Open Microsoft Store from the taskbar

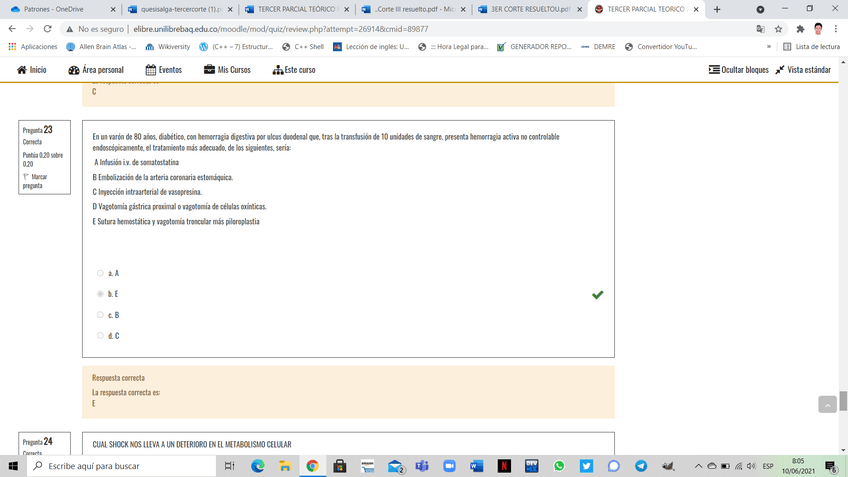340,466
